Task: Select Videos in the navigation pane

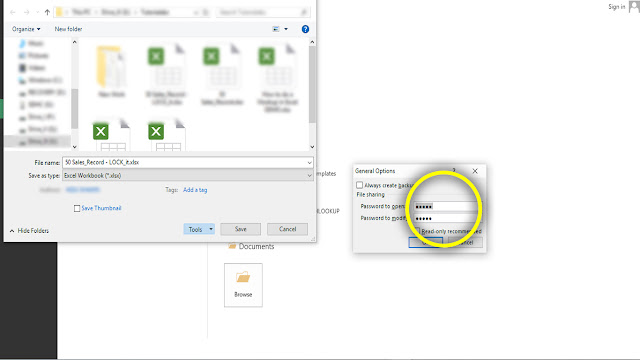Action: 33,68
